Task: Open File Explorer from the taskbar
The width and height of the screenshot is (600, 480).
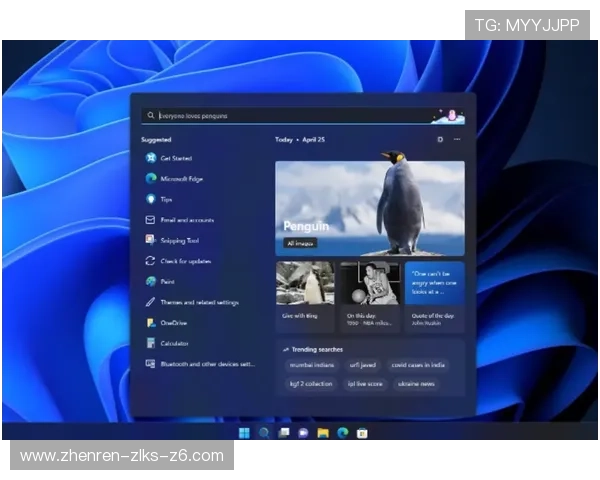Action: pyautogui.click(x=323, y=433)
